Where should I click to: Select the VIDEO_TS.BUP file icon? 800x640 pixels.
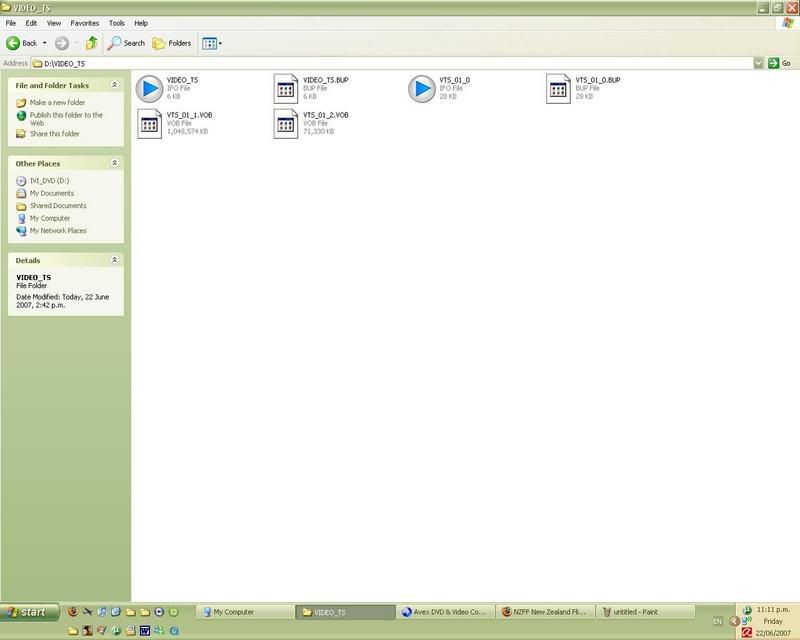coord(286,89)
